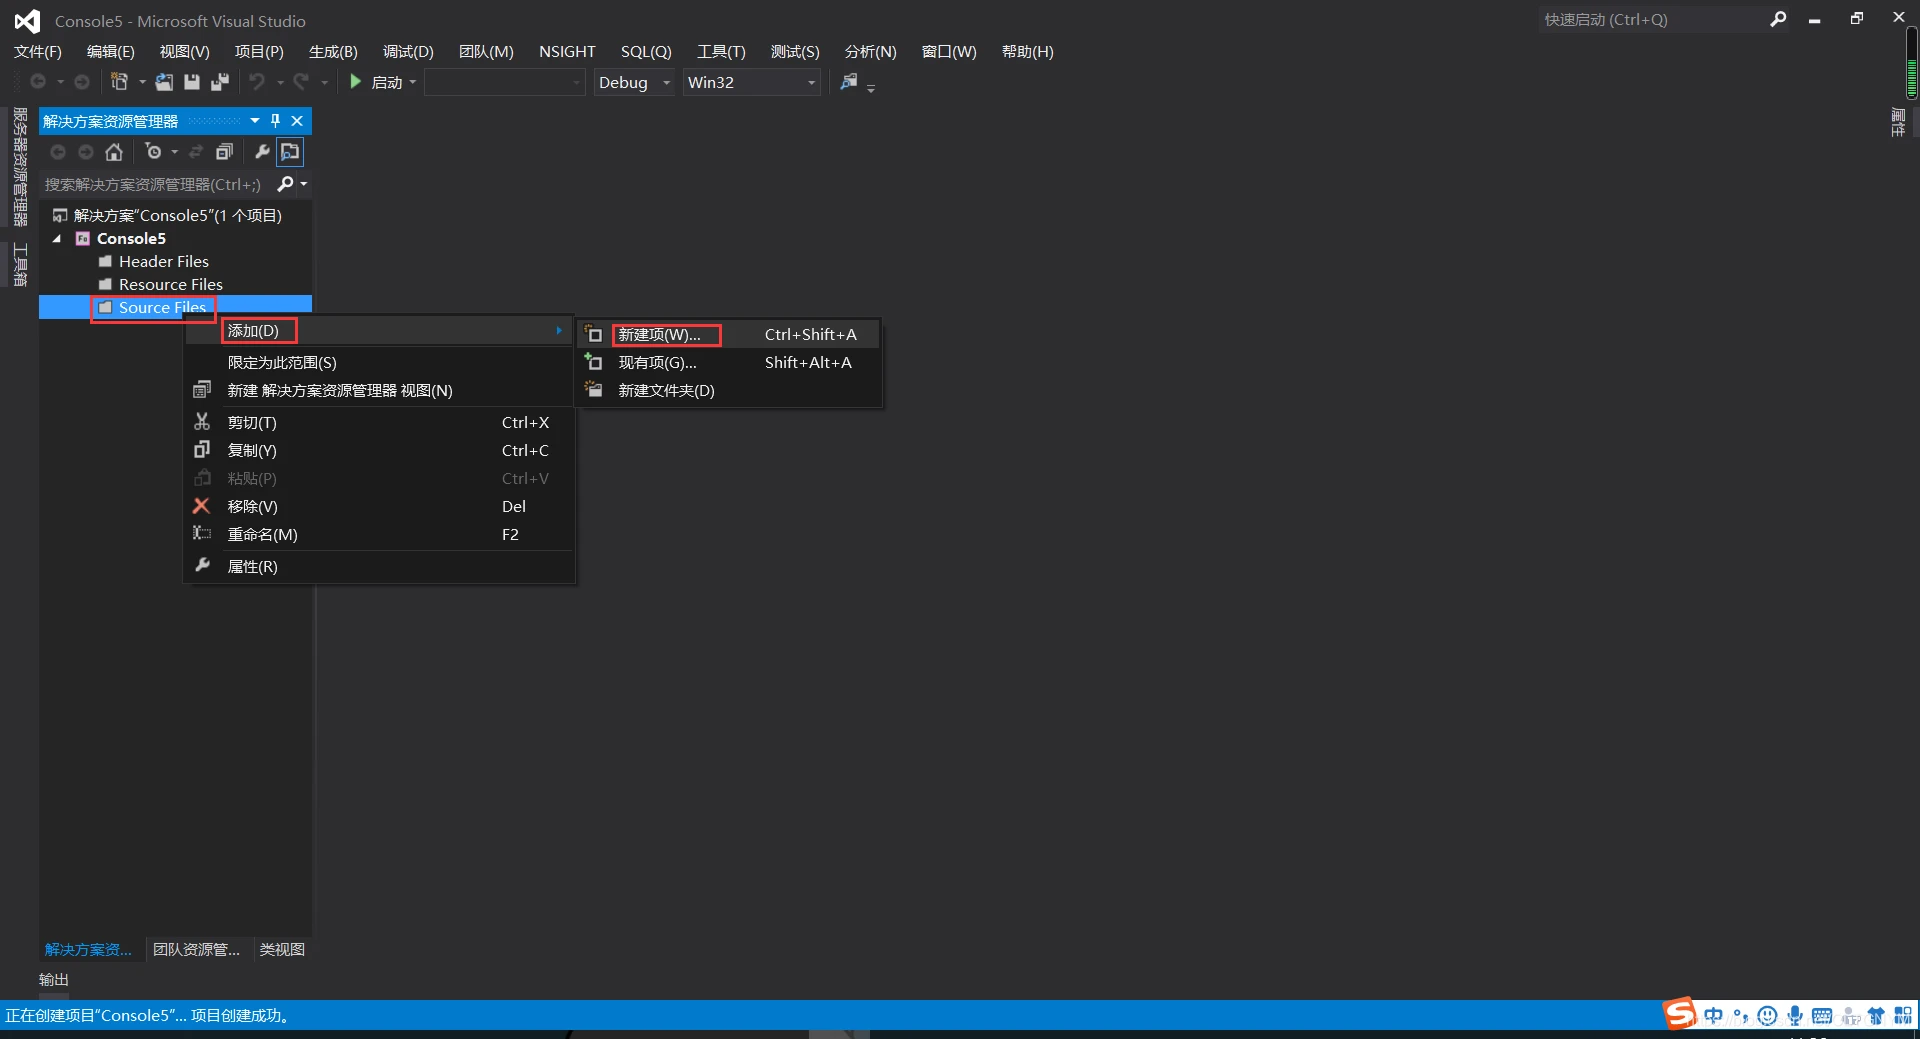1920x1039 pixels.
Task: Open the 文件(F) menu
Action: coord(38,52)
